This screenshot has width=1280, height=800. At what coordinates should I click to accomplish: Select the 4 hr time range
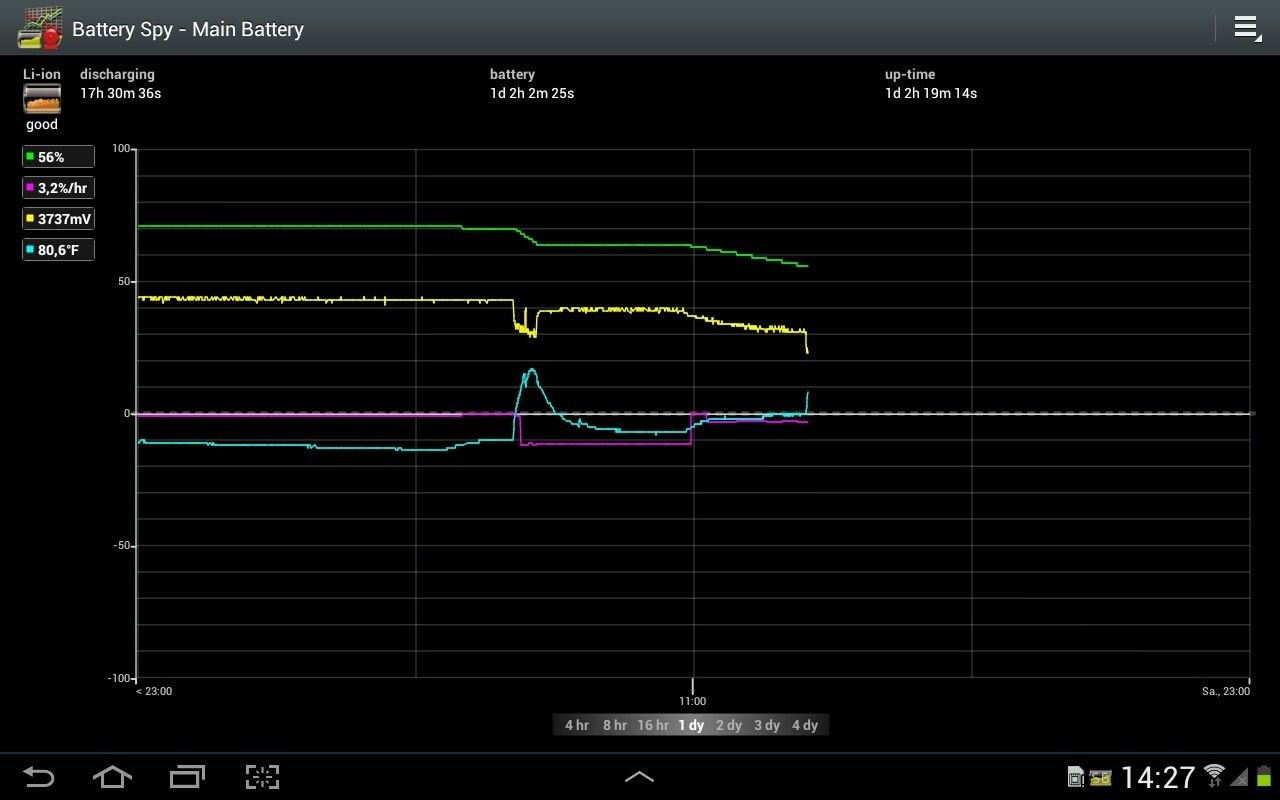click(x=577, y=725)
